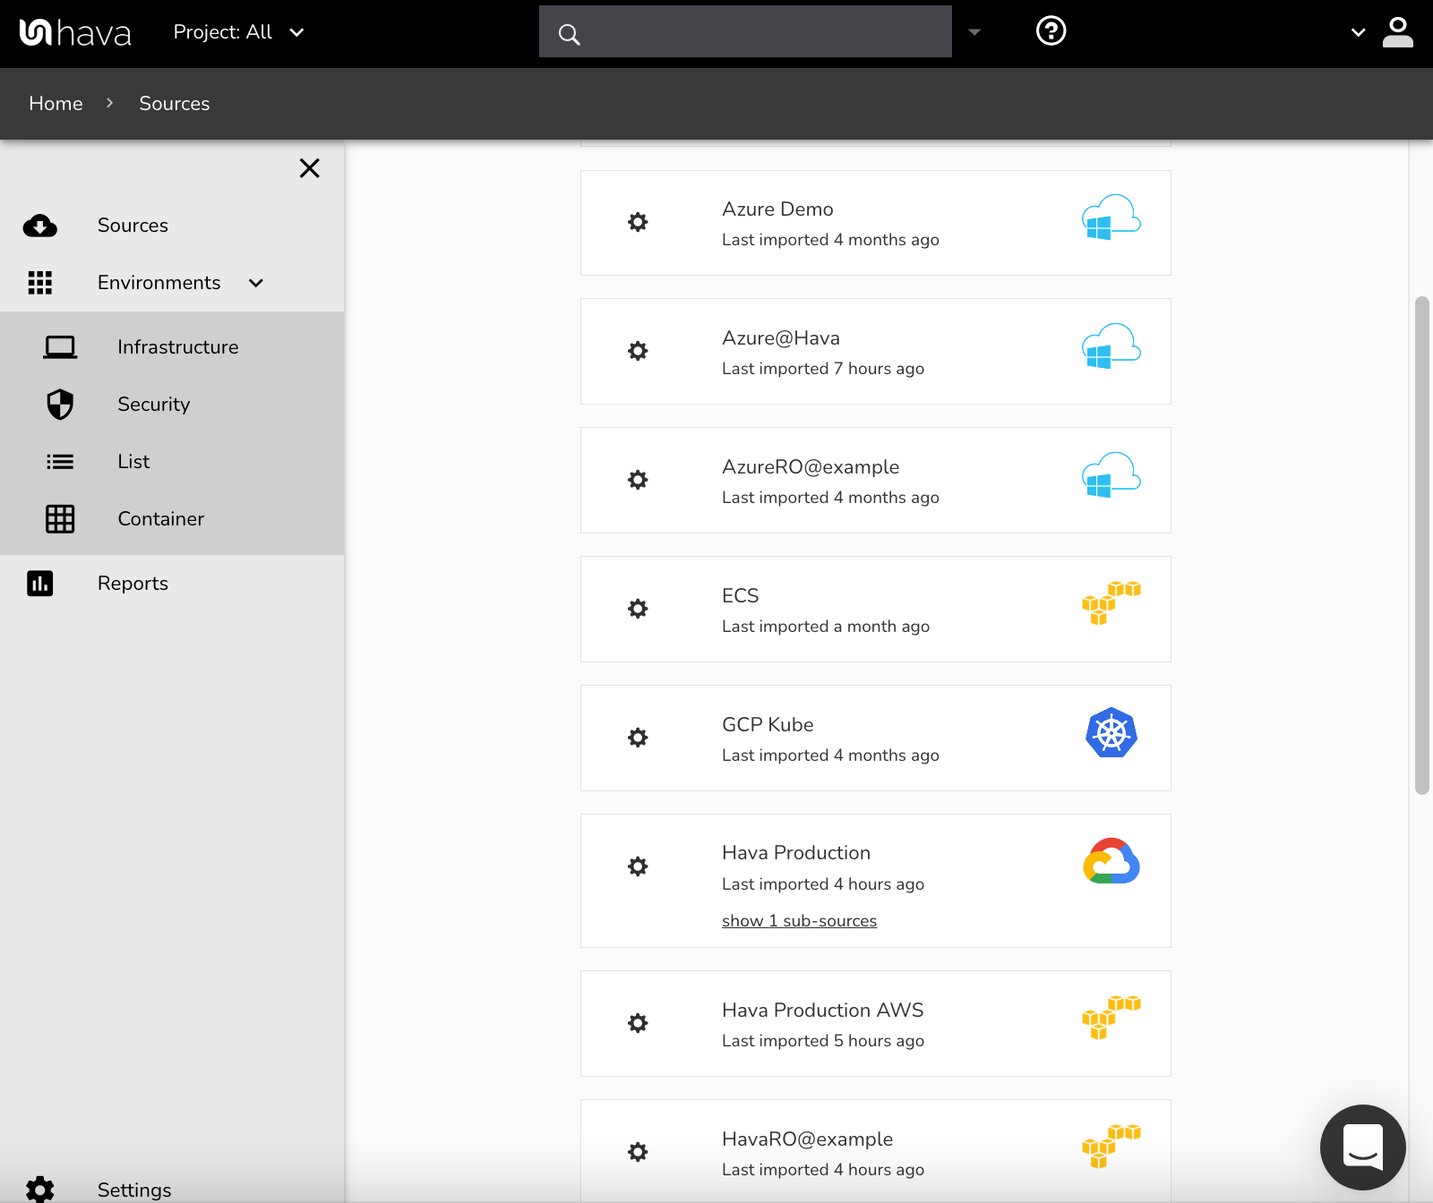Open the dropdown arrow beside the search bar
The height and width of the screenshot is (1203, 1433).
[x=973, y=32]
